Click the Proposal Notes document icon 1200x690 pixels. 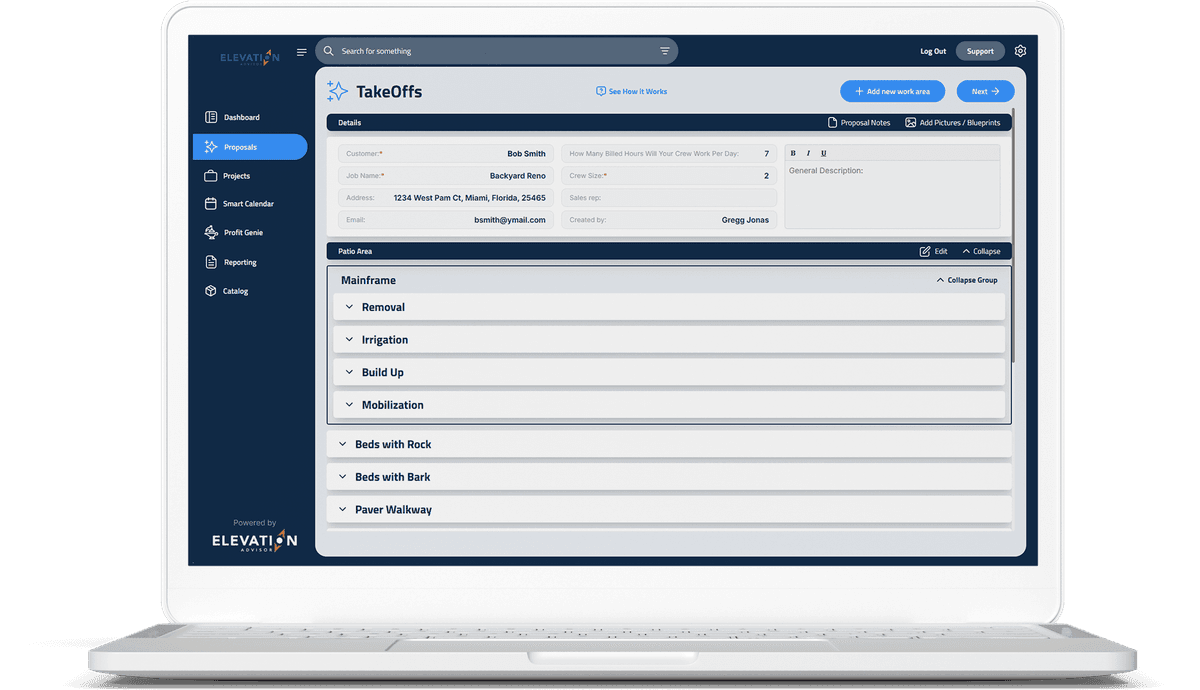click(x=832, y=123)
